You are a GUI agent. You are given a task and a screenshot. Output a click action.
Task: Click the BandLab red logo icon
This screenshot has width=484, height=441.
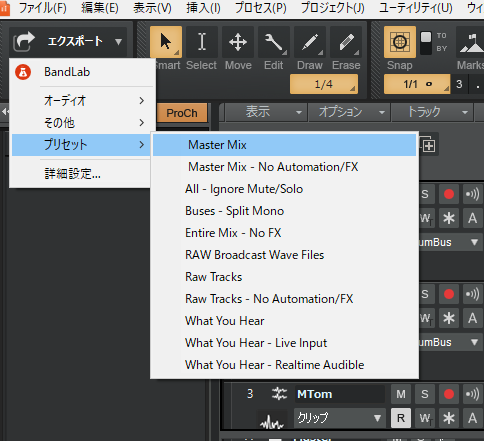[23, 72]
